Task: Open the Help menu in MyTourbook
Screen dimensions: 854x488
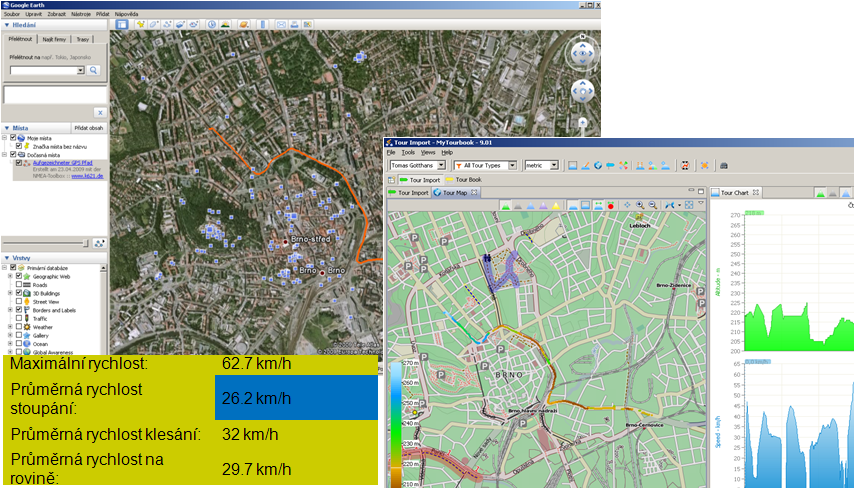Action: pos(447,152)
